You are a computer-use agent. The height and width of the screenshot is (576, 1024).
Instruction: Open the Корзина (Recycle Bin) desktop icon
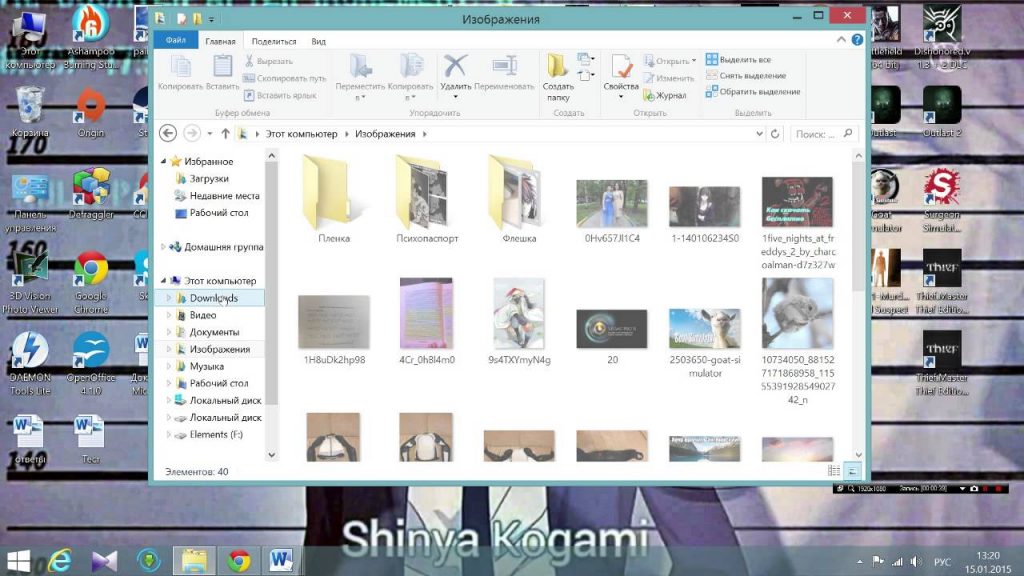29,112
